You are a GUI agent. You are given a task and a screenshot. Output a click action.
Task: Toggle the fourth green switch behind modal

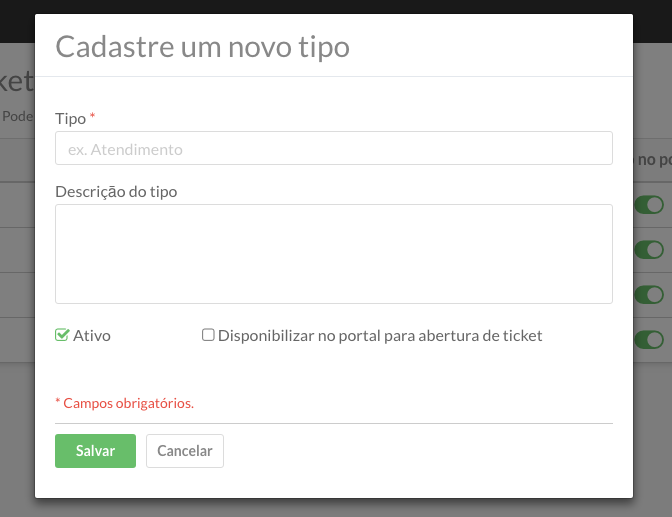point(649,340)
